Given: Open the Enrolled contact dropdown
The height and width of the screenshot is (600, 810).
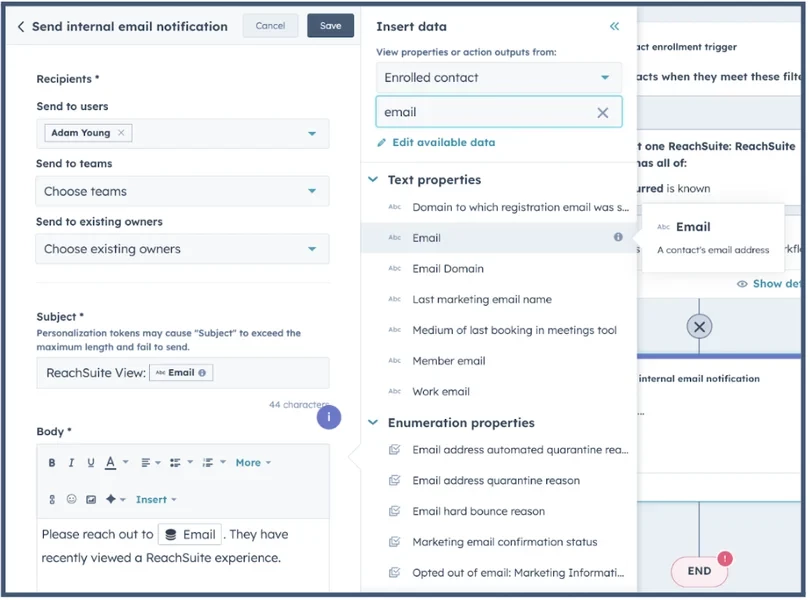Looking at the screenshot, I should point(498,78).
